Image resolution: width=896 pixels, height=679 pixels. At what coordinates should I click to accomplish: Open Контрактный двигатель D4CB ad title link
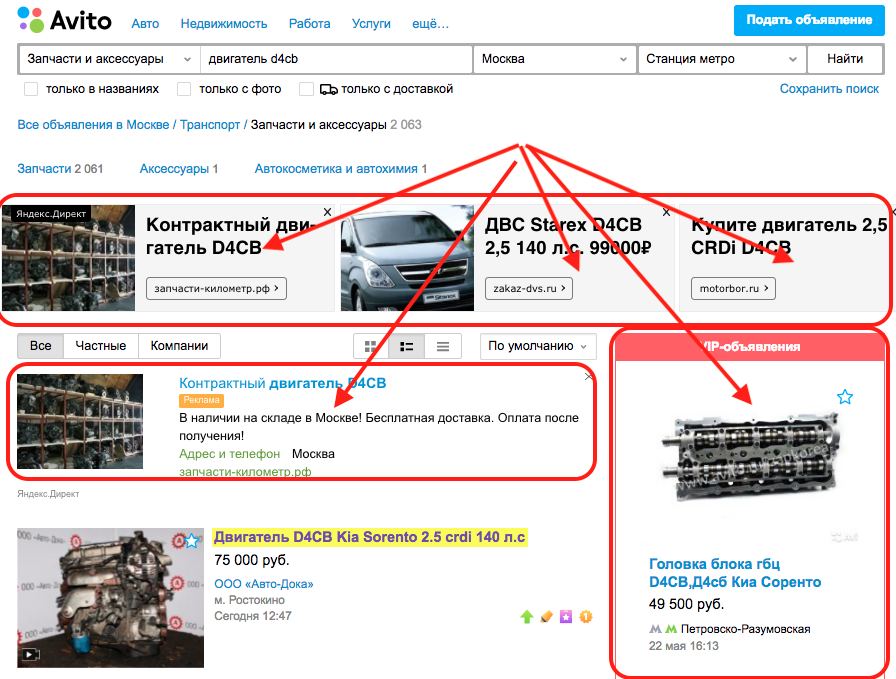point(282,384)
